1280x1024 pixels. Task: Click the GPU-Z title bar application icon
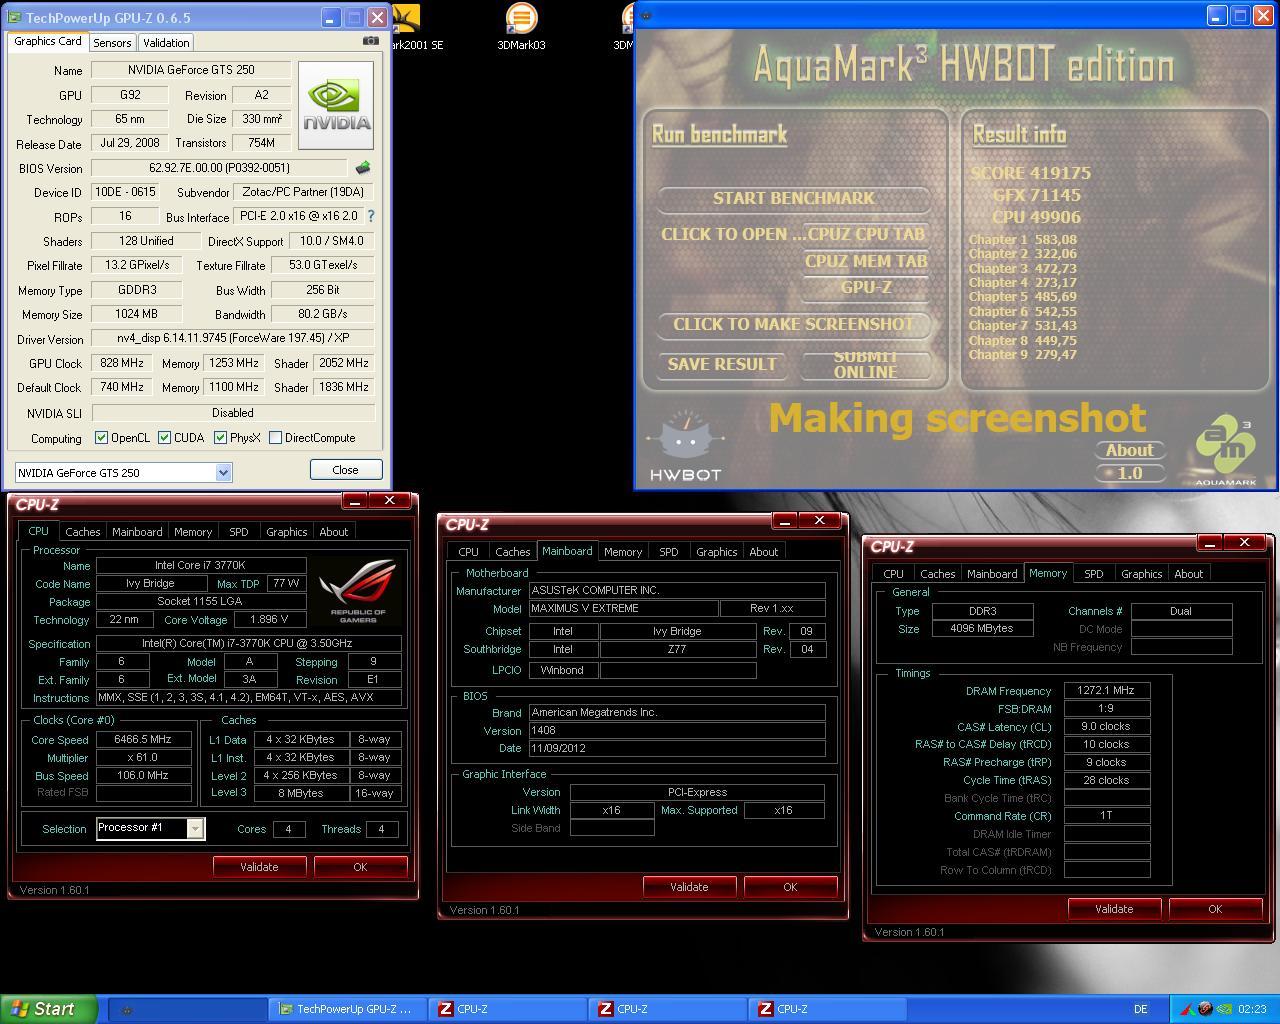(x=14, y=18)
